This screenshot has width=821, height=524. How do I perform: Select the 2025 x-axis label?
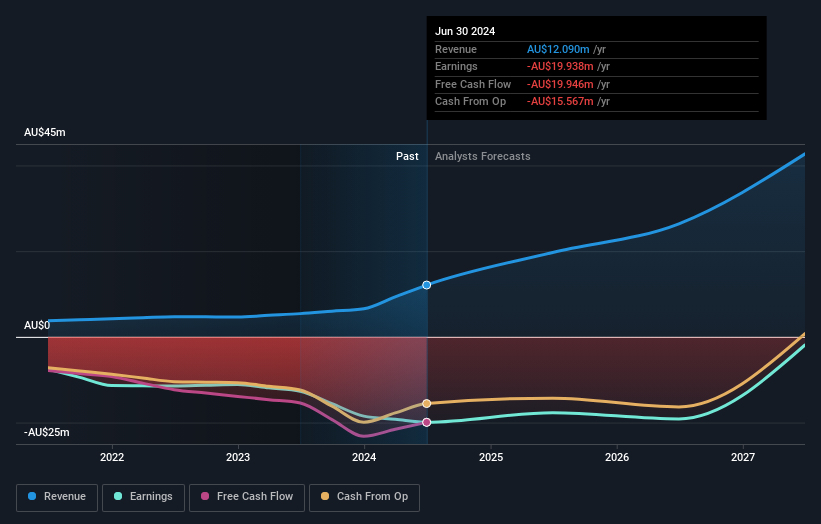click(491, 458)
